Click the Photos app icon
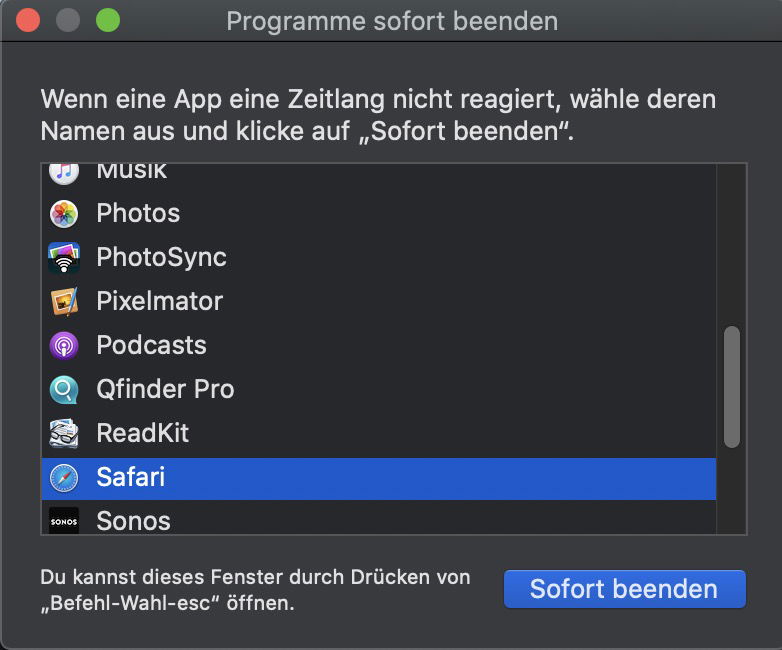Screen dimensions: 782x650 (64, 214)
